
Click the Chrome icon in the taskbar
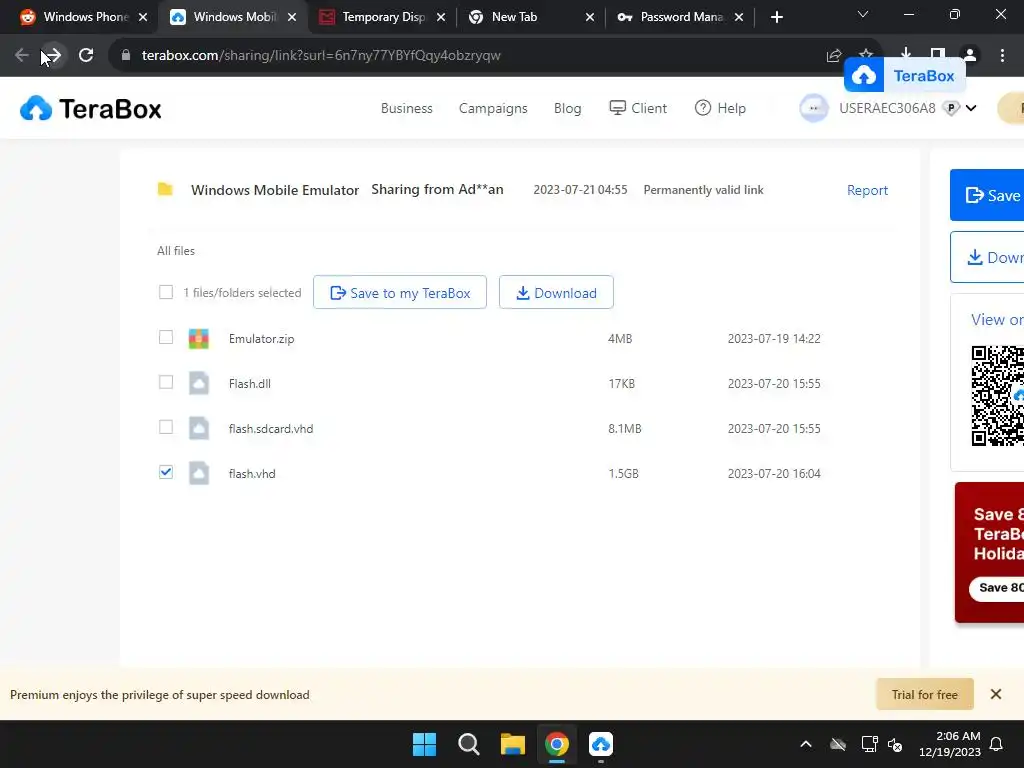(557, 744)
